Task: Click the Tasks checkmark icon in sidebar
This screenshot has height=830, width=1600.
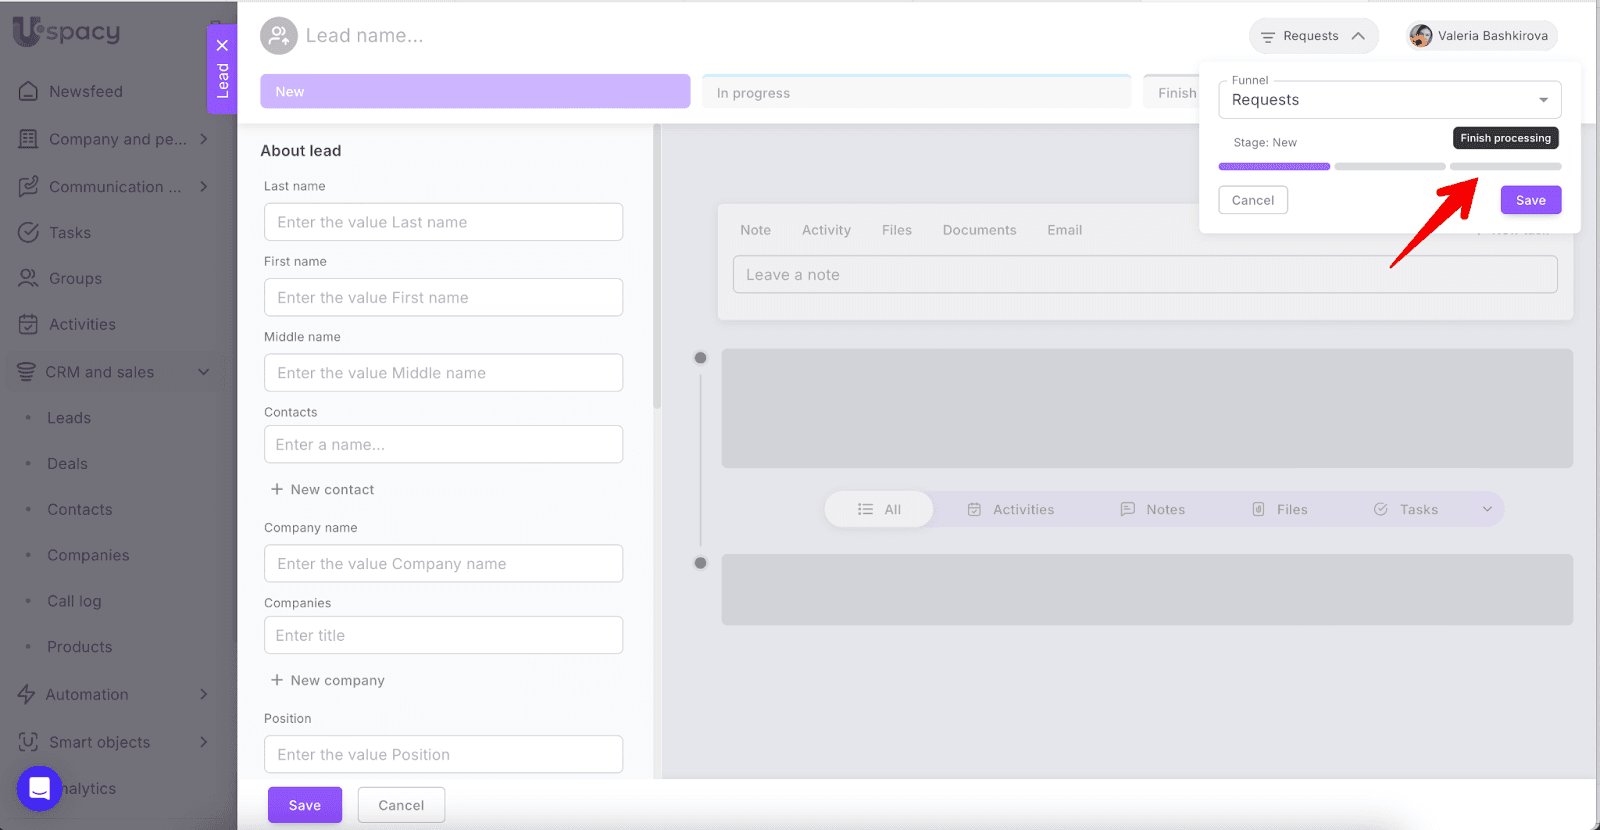Action: [x=28, y=232]
